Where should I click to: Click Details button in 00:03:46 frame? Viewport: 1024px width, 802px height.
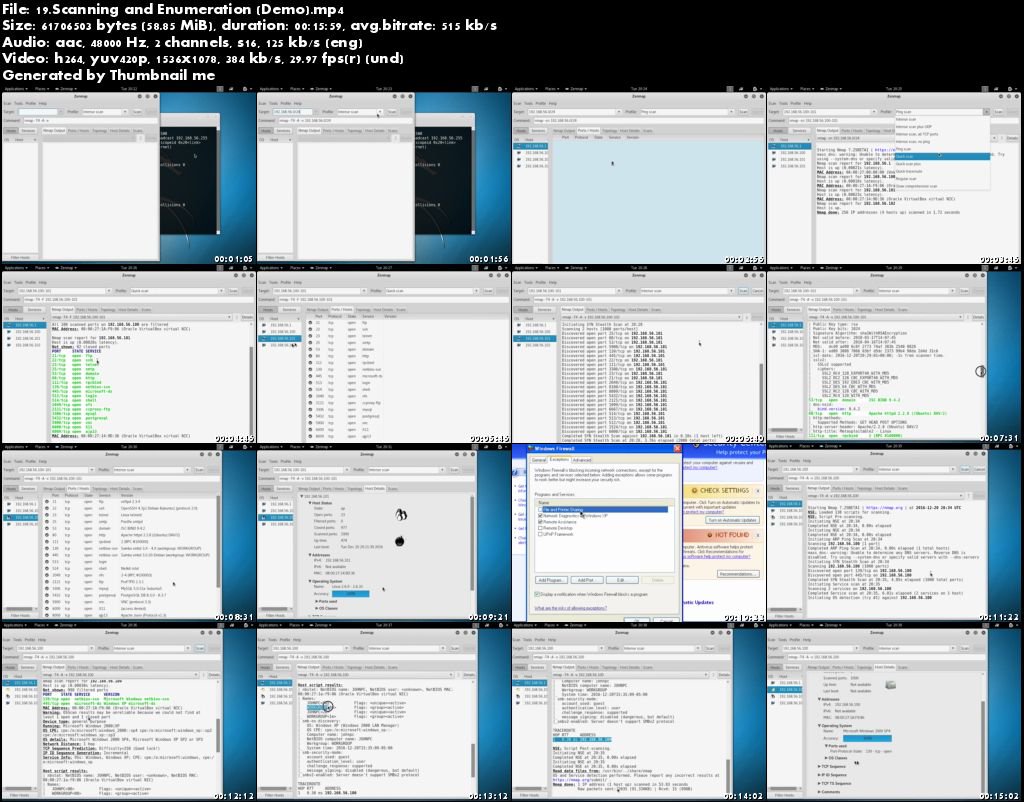pos(1011,138)
